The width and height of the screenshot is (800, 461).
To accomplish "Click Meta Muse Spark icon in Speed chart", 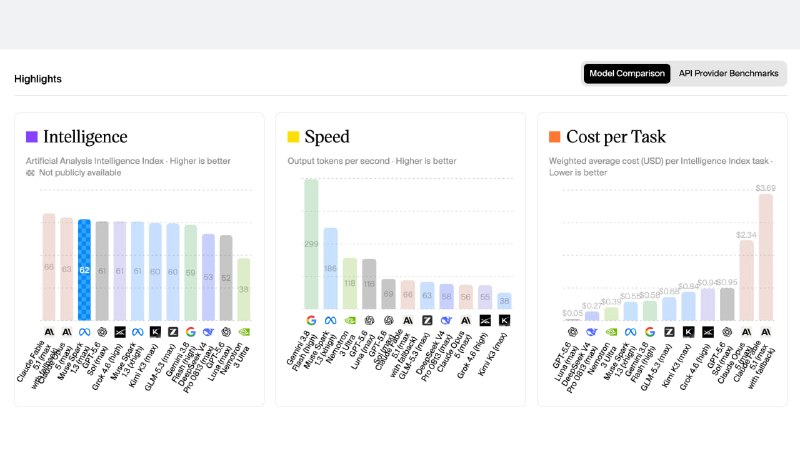I will (331, 320).
